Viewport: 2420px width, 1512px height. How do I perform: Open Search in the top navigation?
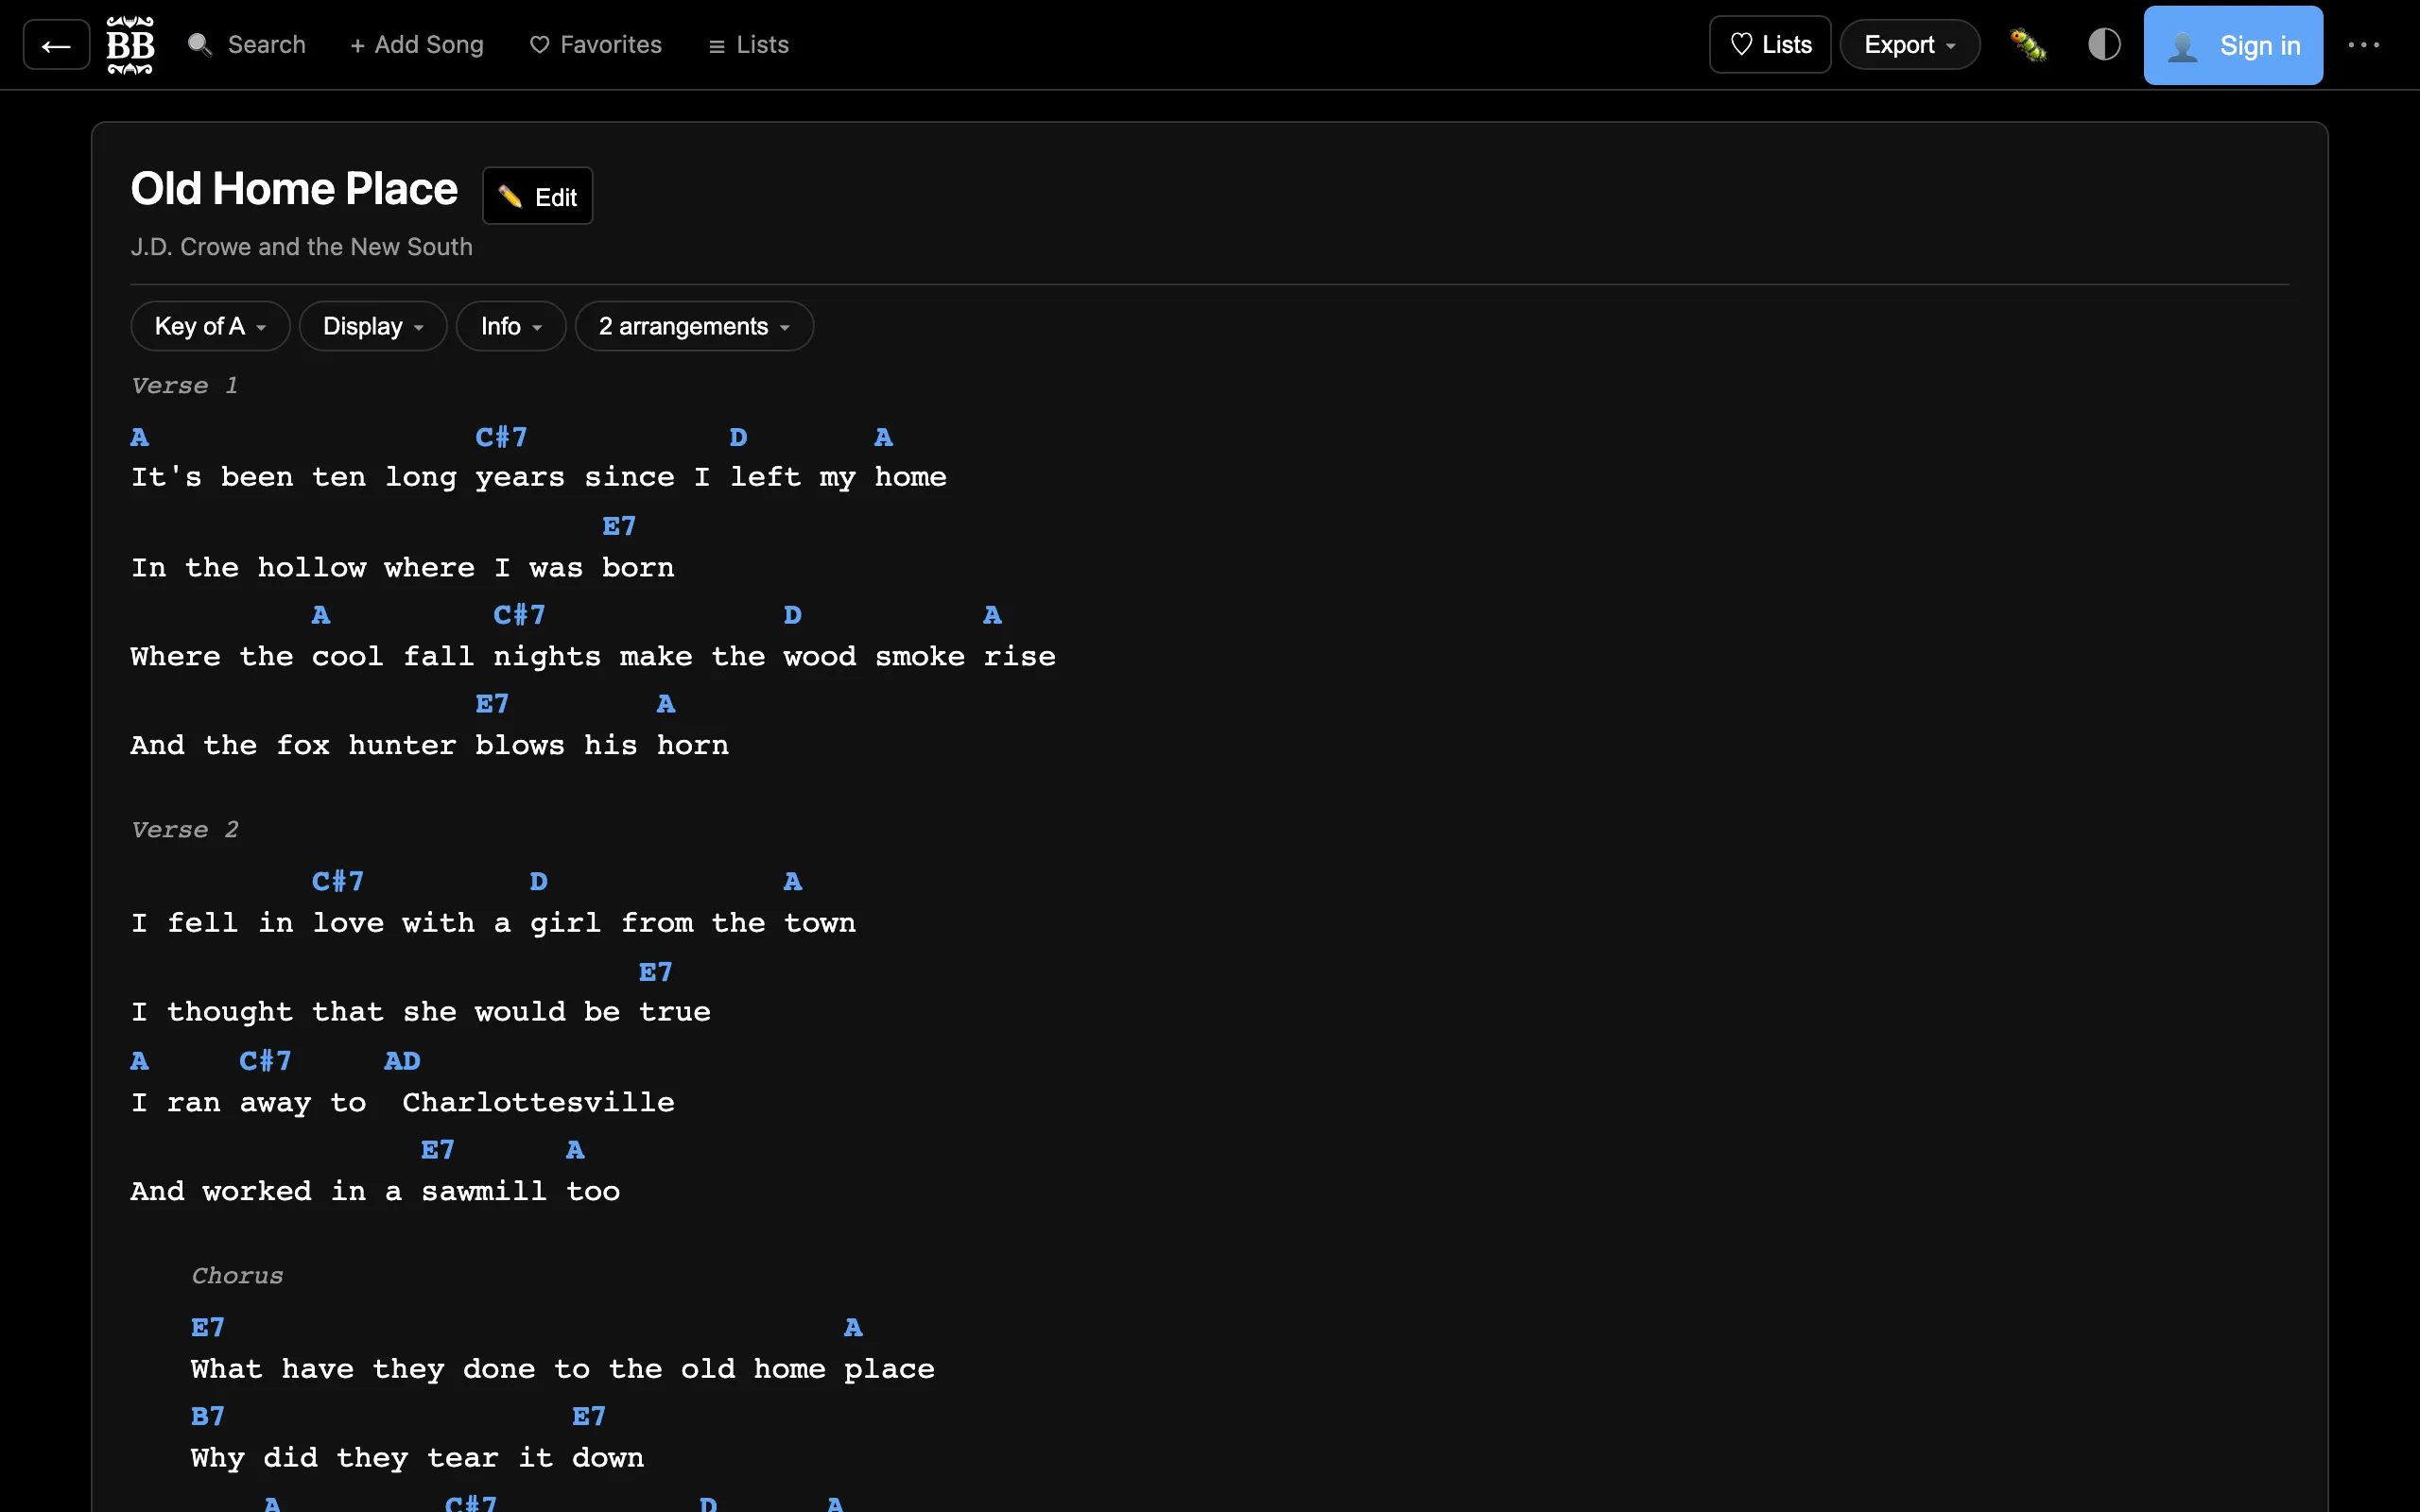[x=247, y=45]
